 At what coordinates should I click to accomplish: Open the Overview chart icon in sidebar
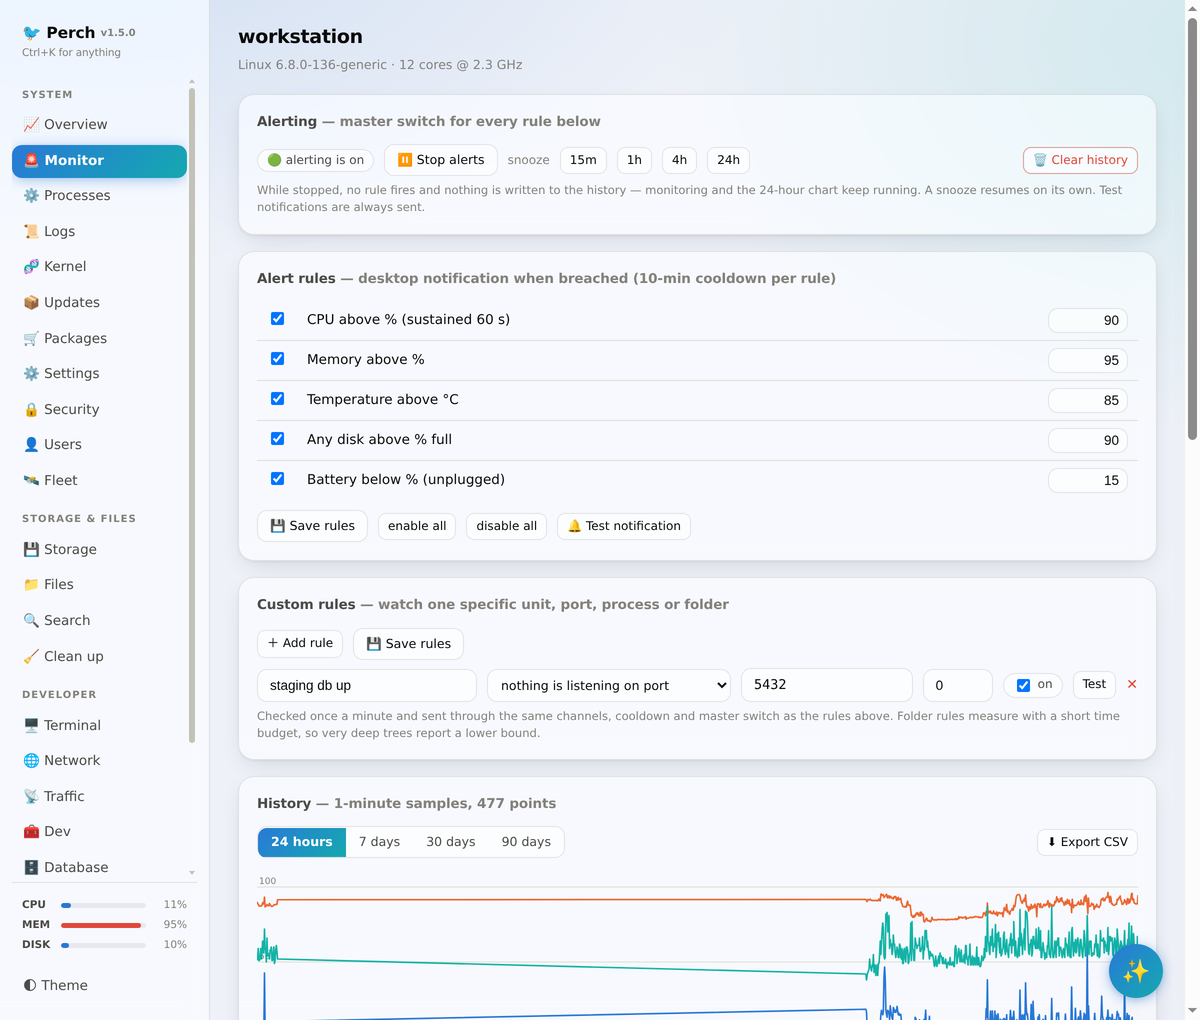(x=31, y=125)
